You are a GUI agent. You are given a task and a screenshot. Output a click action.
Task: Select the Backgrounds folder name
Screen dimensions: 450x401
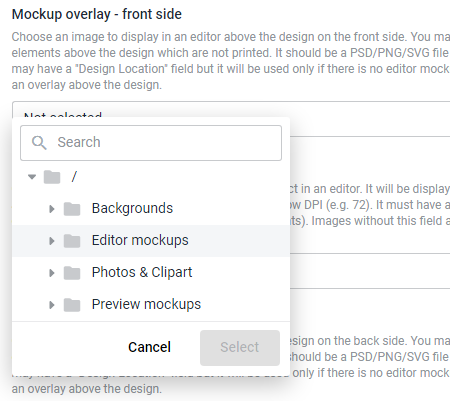point(132,208)
